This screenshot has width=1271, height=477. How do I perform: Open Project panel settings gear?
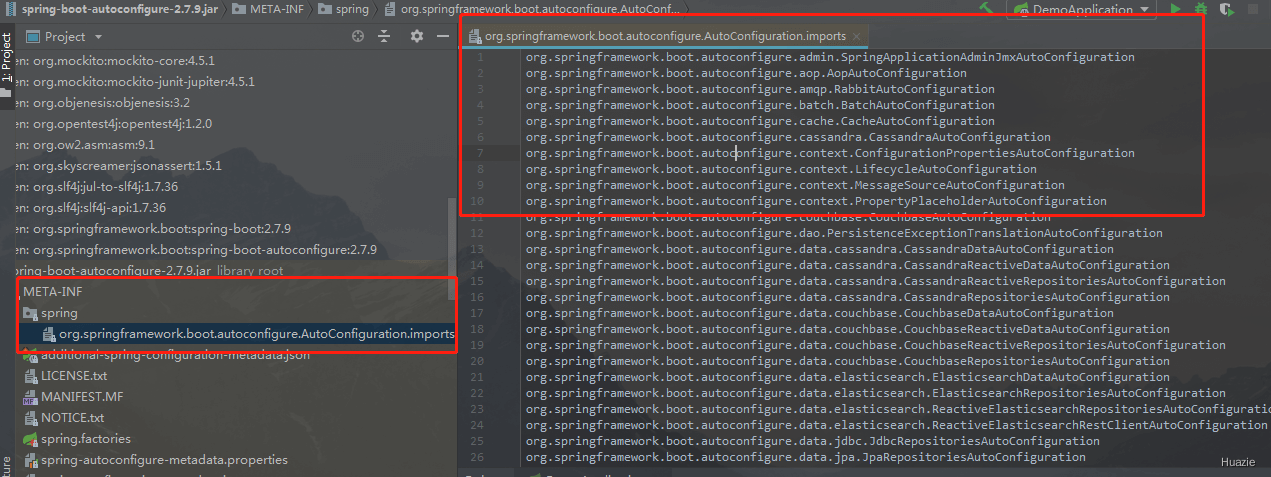click(x=417, y=36)
